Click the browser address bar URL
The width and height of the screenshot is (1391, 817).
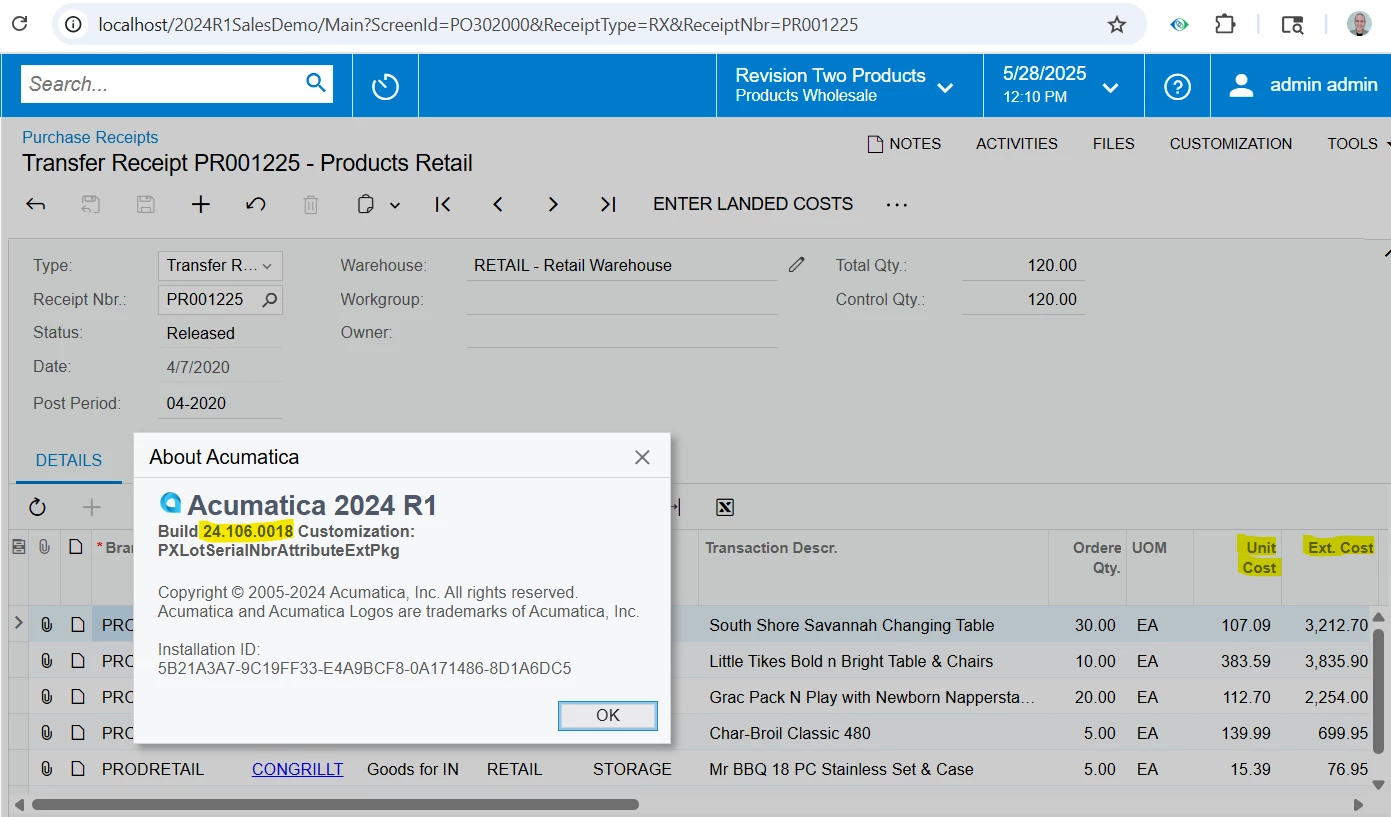pos(478,25)
